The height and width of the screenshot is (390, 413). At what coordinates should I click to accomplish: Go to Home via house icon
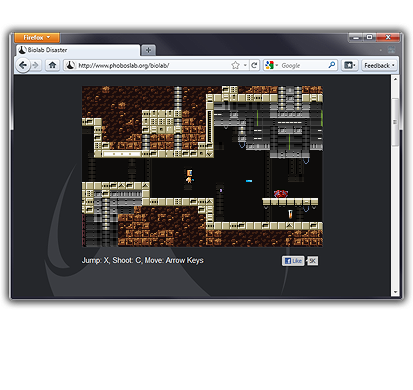click(x=52, y=65)
